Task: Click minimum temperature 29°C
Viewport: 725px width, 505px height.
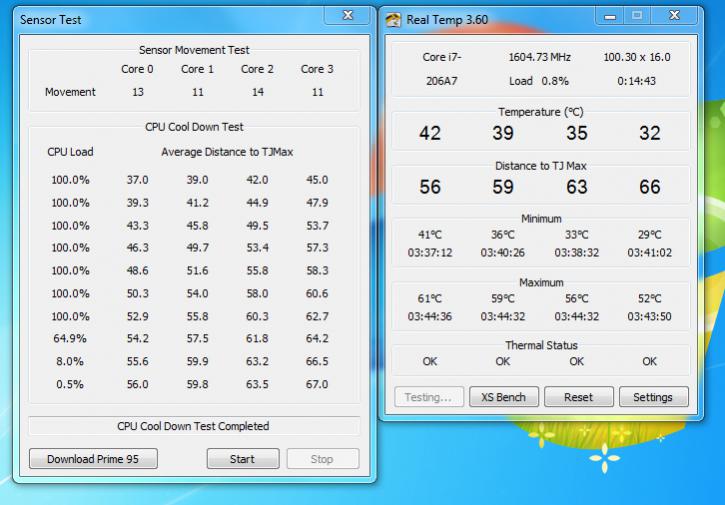Action: [x=650, y=235]
